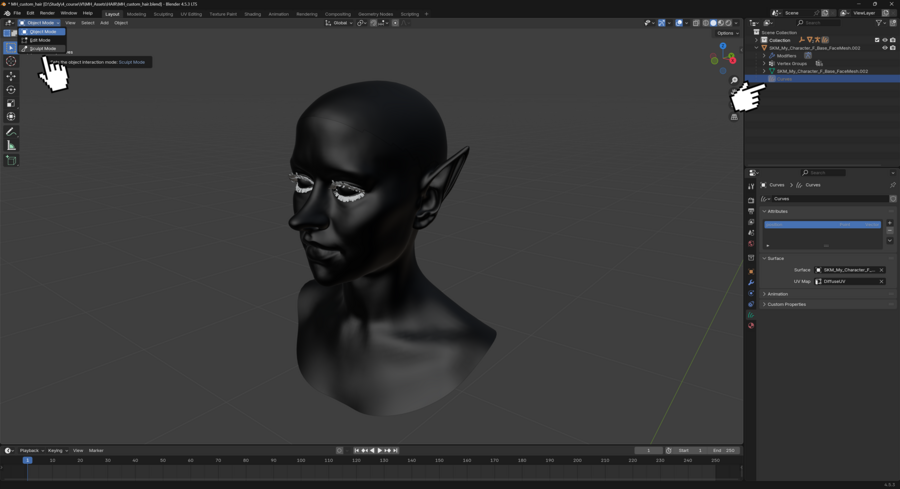Select the Move tool in viewport toolbar
The image size is (900, 489).
[11, 76]
